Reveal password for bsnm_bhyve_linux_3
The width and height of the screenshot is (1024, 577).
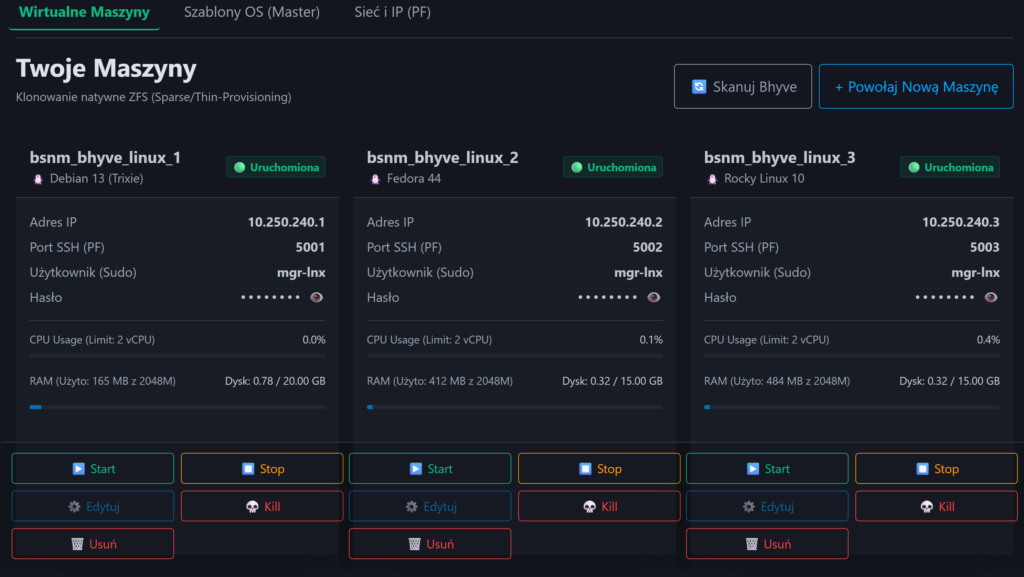[x=991, y=298]
